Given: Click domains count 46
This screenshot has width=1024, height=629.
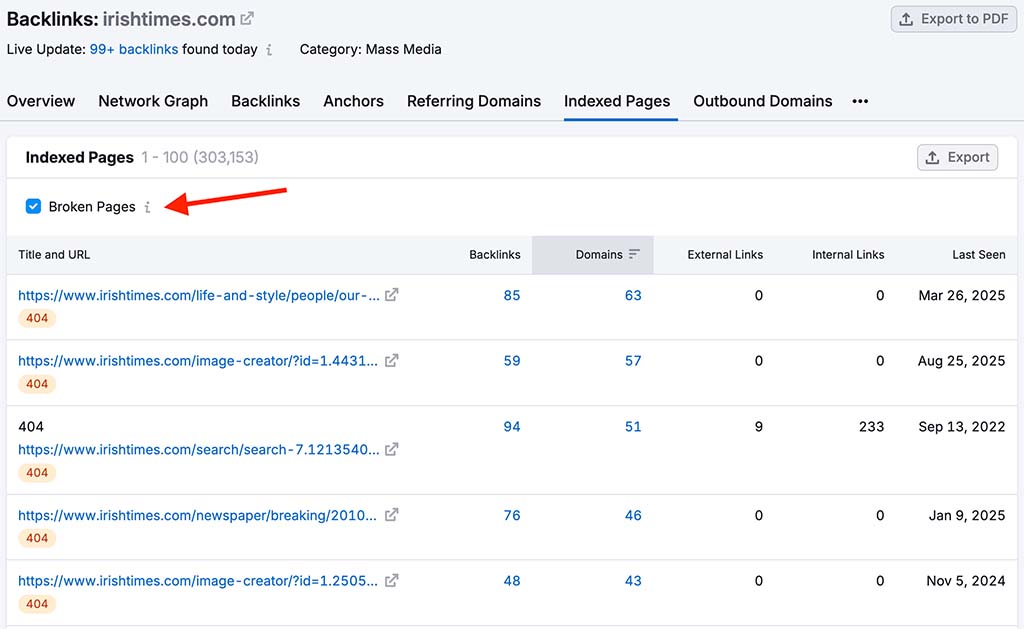Looking at the screenshot, I should pos(633,515).
